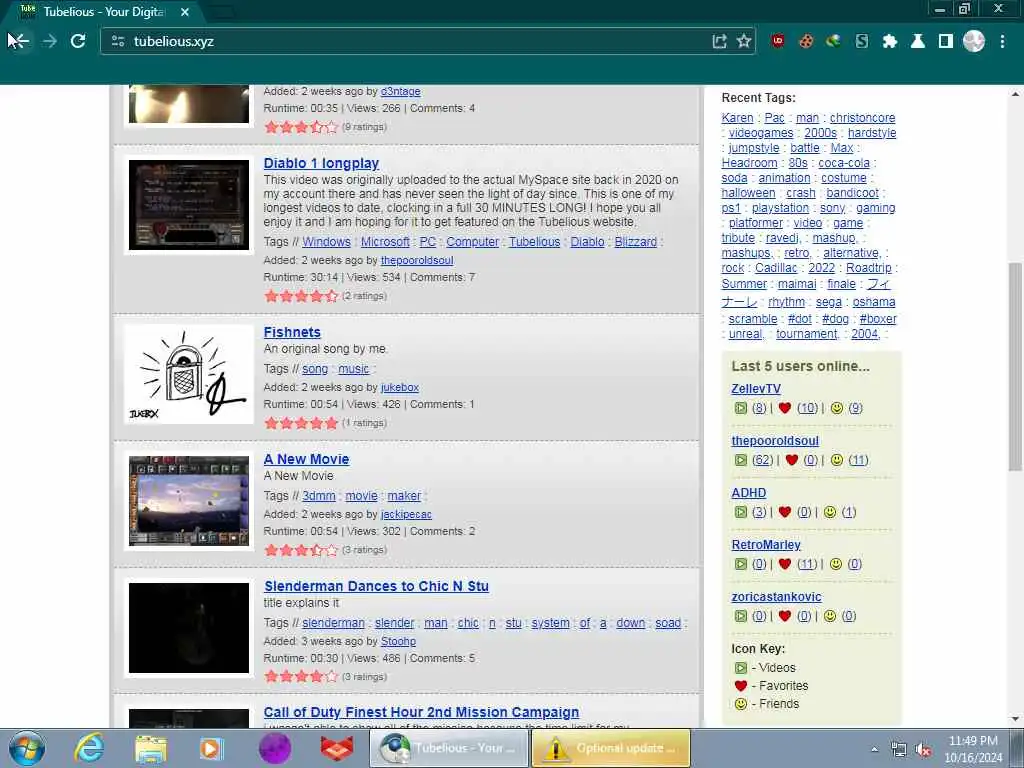Click the videos icon under thepooroldsoul

[x=741, y=460]
